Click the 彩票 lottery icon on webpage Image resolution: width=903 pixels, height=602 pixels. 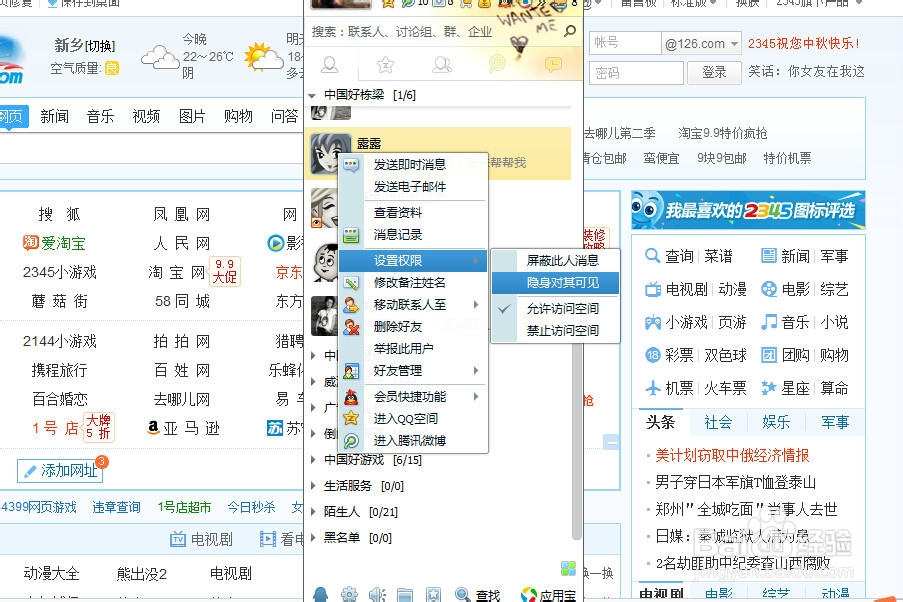pyautogui.click(x=652, y=355)
